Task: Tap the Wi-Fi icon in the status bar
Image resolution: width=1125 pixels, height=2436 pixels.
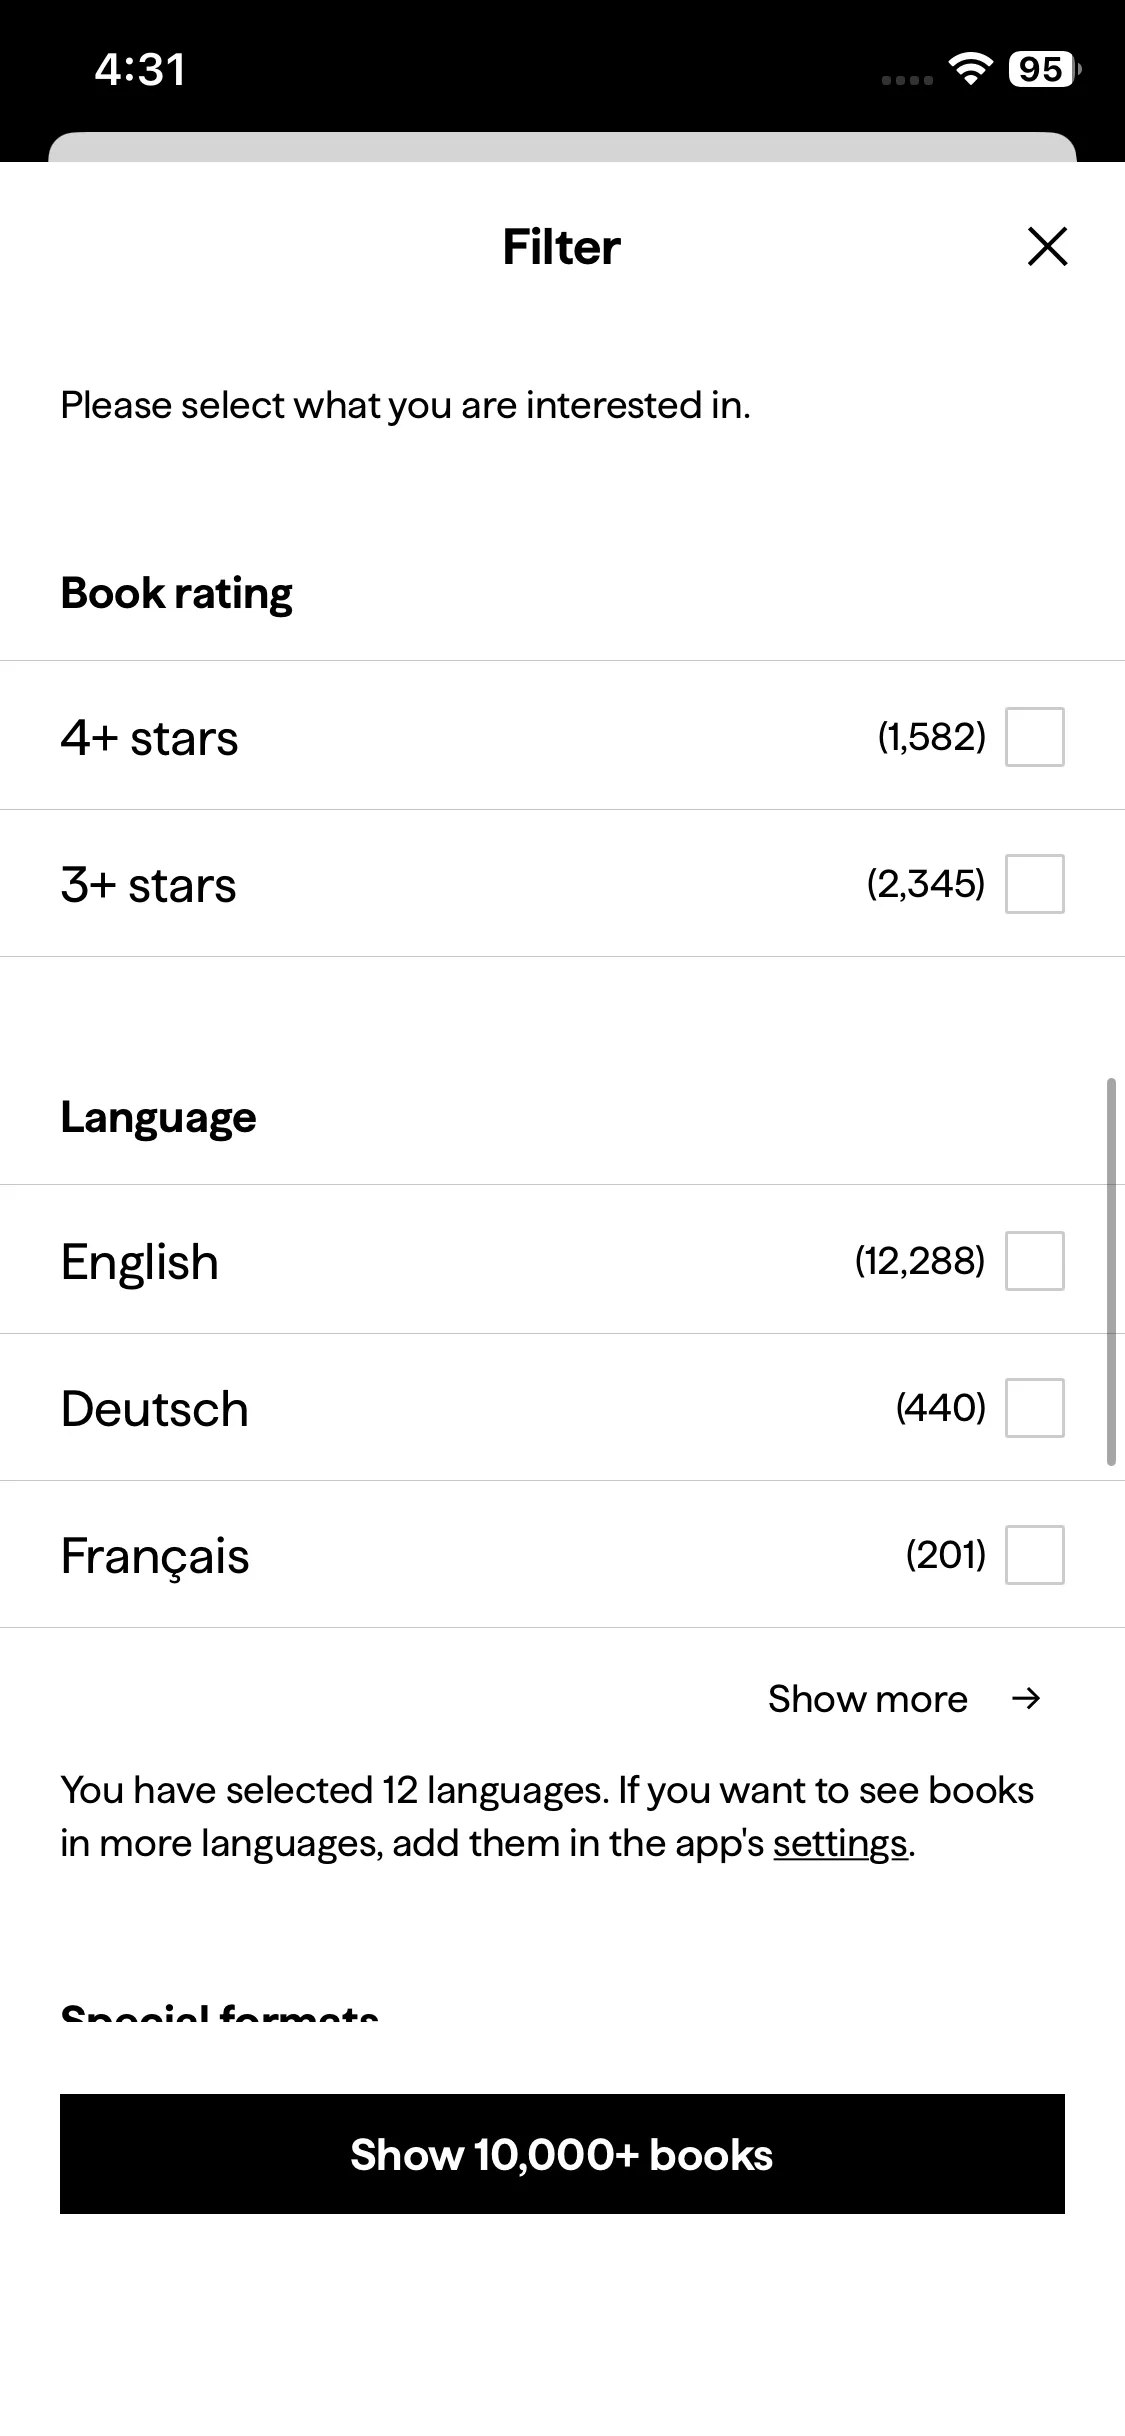Action: (x=969, y=69)
